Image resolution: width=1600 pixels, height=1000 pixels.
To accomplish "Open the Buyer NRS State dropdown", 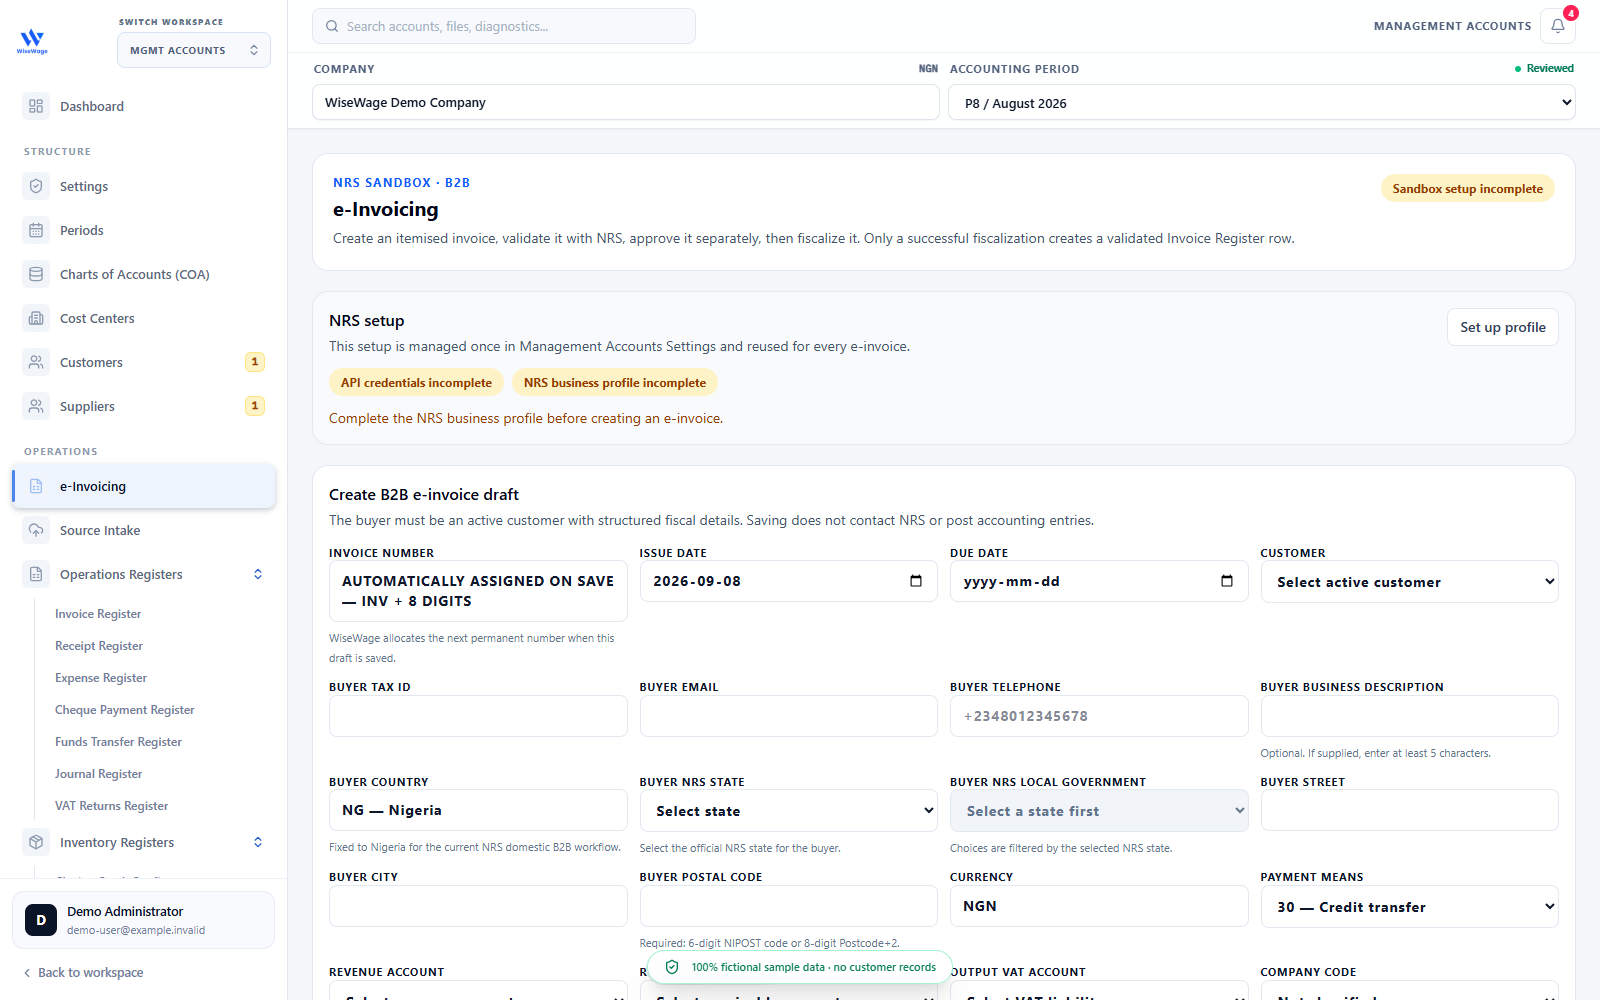I will coord(788,811).
